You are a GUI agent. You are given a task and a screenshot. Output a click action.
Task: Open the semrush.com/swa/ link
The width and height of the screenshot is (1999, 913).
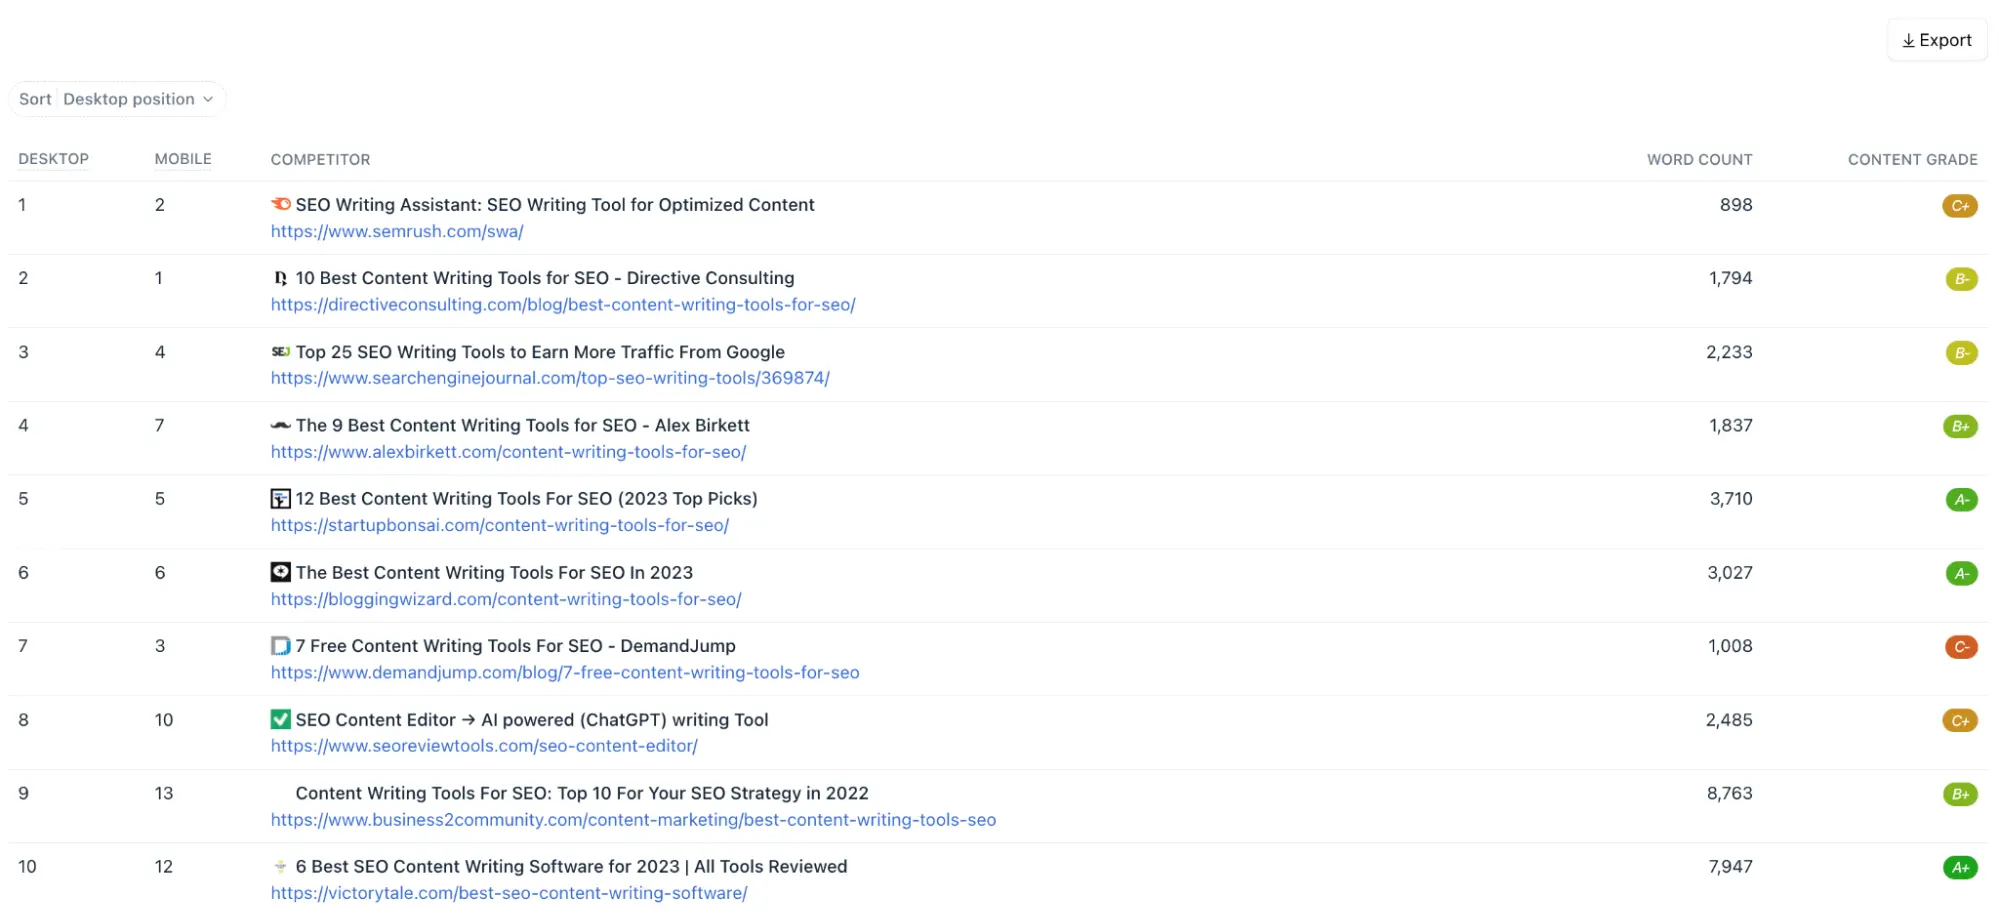click(397, 232)
